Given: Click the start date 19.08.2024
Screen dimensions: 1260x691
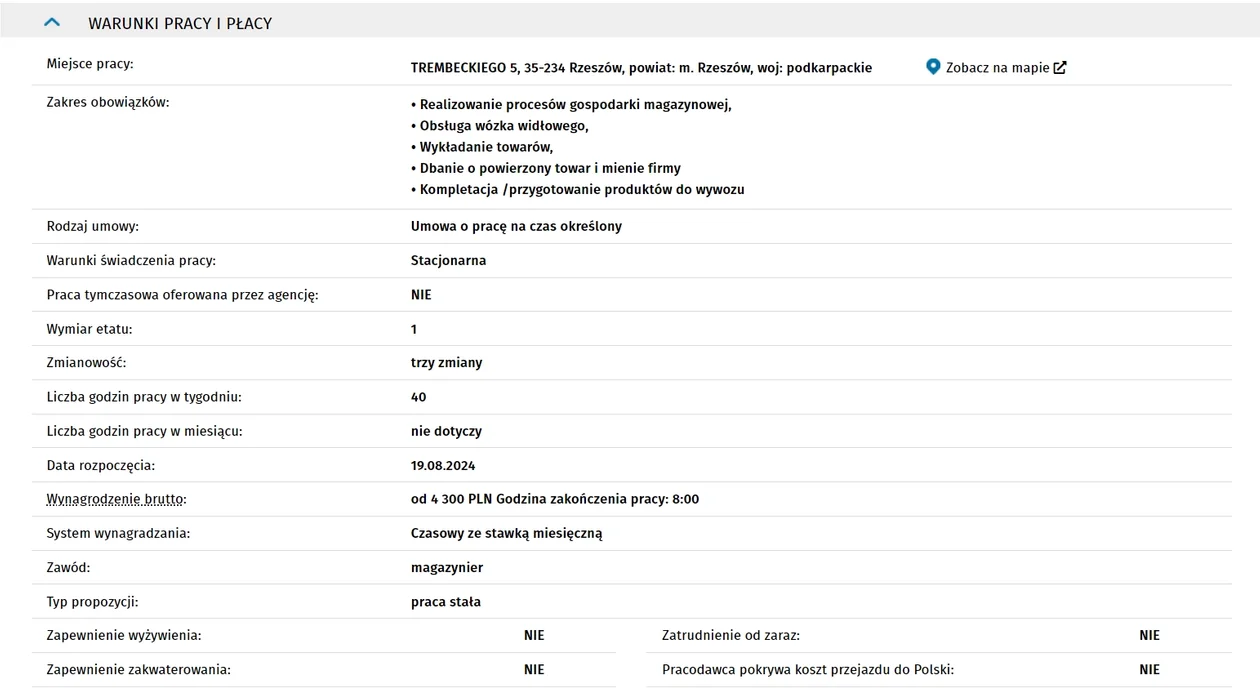Looking at the screenshot, I should pyautogui.click(x=443, y=465).
